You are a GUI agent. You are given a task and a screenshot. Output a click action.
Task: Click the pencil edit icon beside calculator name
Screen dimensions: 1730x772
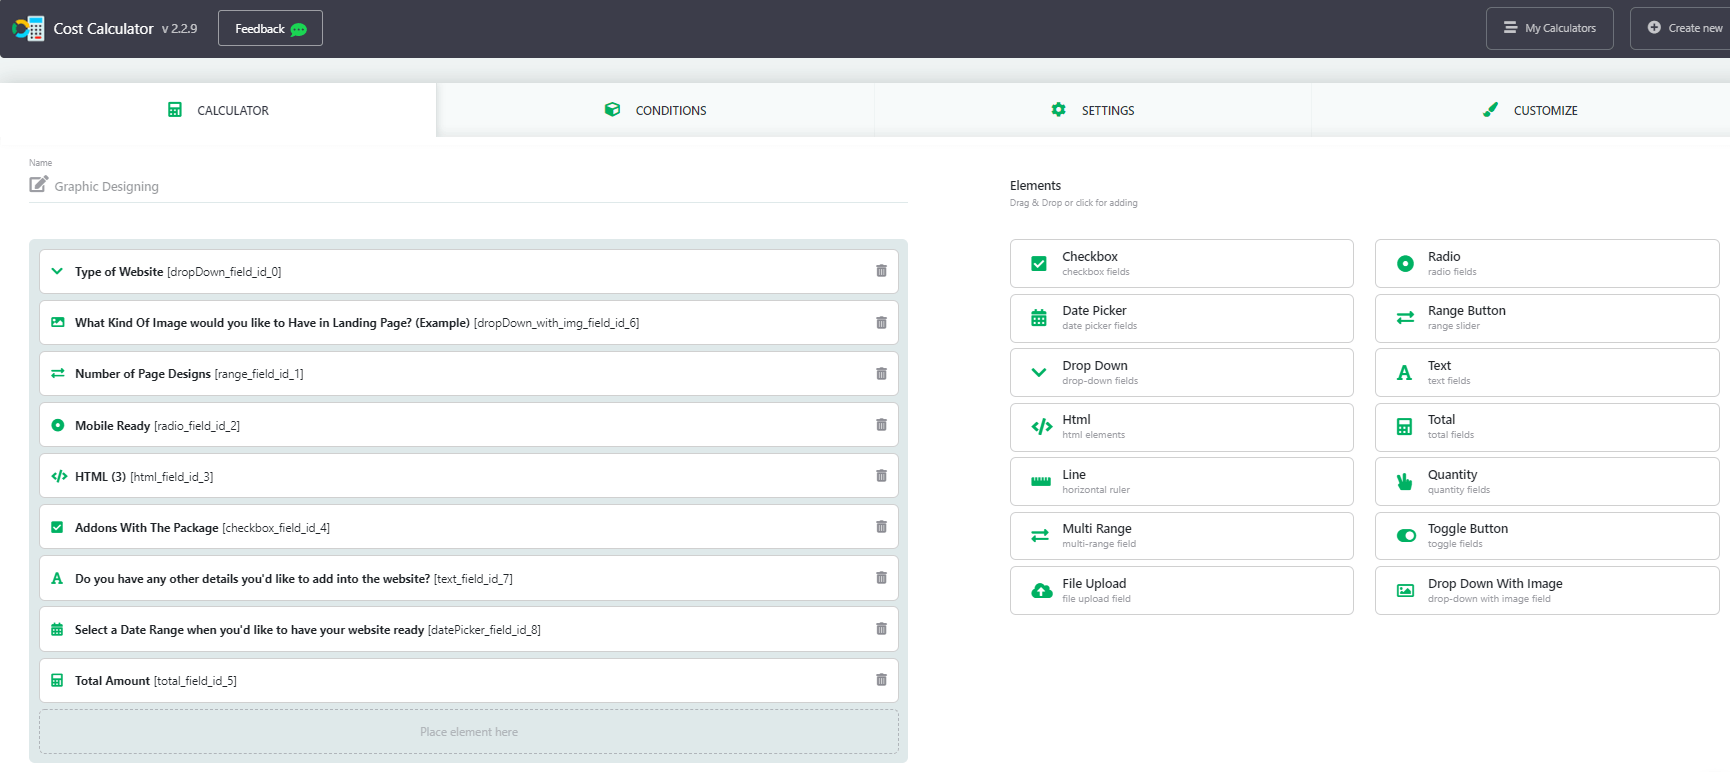(38, 184)
